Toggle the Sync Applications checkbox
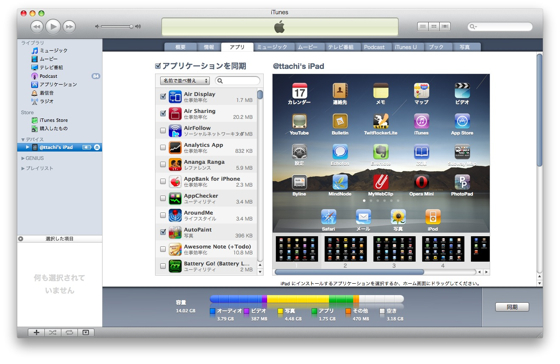 point(158,66)
